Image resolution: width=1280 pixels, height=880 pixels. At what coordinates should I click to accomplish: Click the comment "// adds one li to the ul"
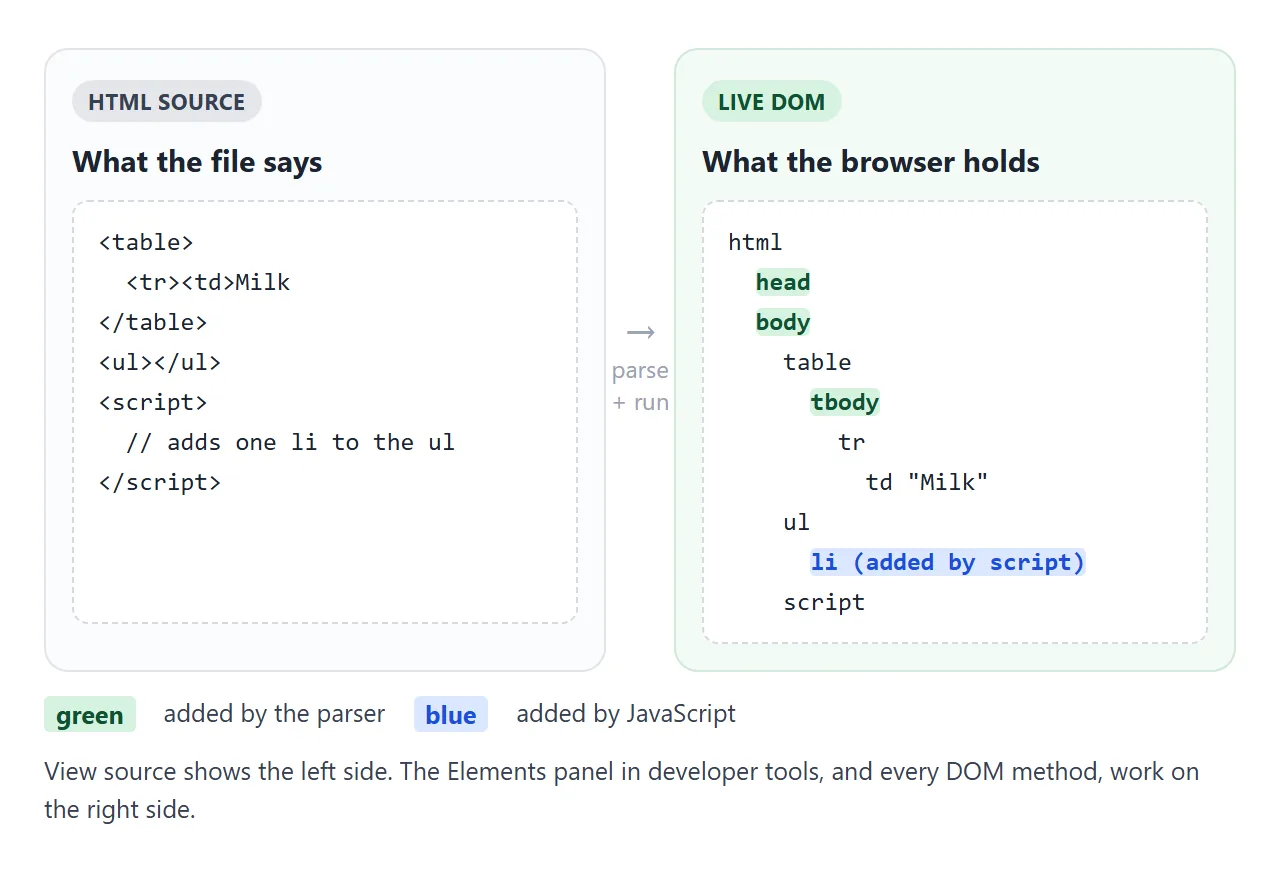coord(290,443)
